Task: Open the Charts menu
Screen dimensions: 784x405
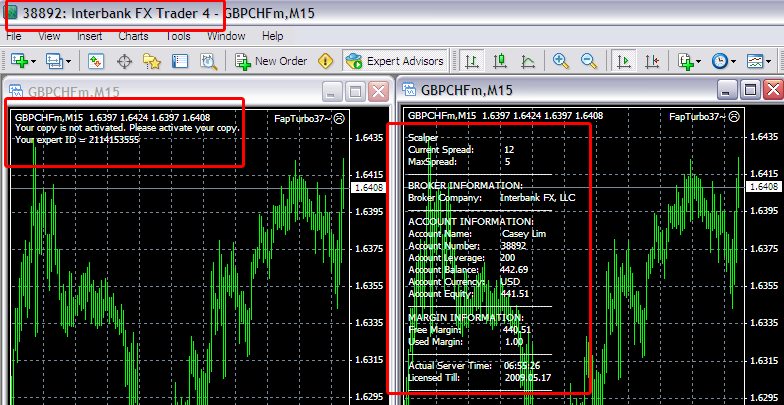Action: (133, 36)
